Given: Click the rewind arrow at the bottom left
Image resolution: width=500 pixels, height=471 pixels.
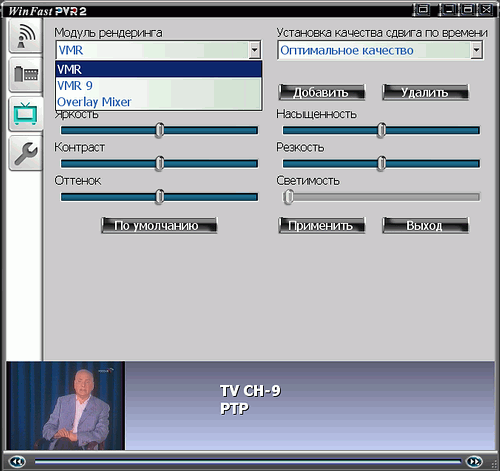Looking at the screenshot, I should [17, 461].
